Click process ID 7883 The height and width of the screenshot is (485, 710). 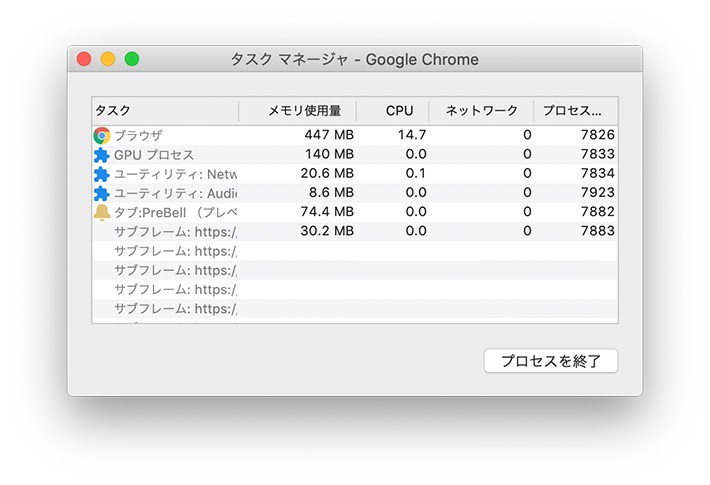tap(598, 231)
